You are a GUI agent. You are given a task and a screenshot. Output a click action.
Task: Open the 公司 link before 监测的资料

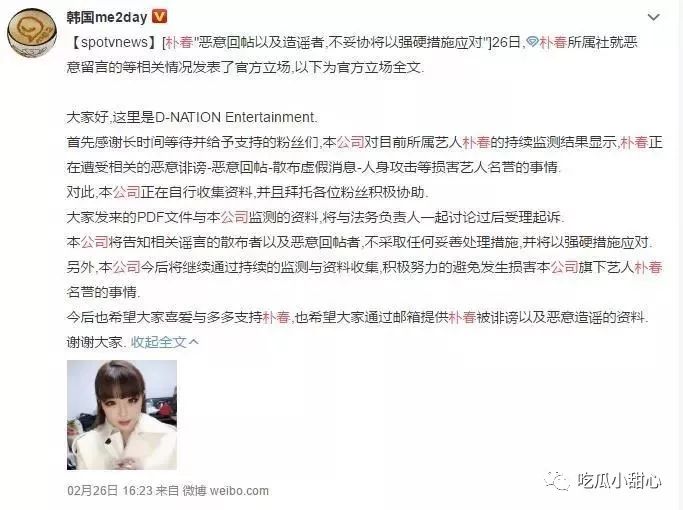point(234,217)
